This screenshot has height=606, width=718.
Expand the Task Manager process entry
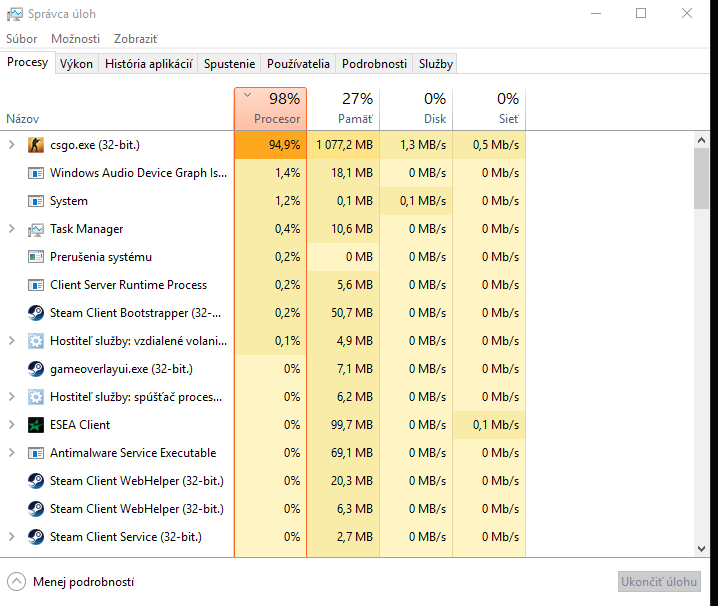coord(12,229)
